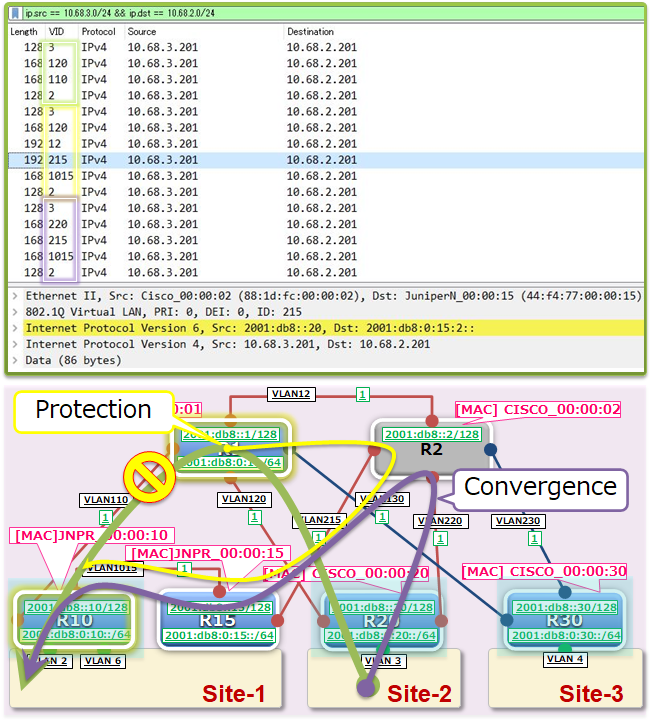The width and height of the screenshot is (650, 722).
Task: Click the 2001:db8::30/128 address on R30
Action: pos(566,607)
